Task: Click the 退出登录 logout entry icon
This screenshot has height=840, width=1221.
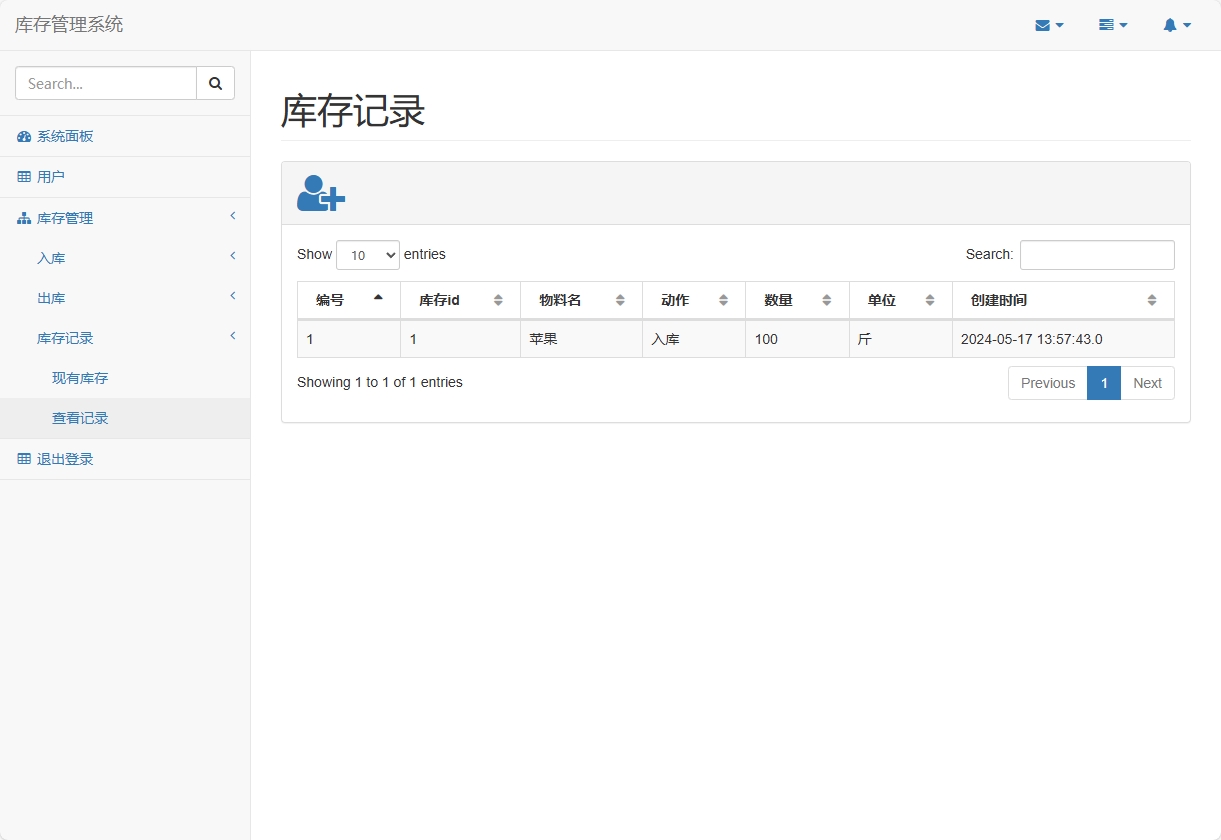Action: pos(21,458)
